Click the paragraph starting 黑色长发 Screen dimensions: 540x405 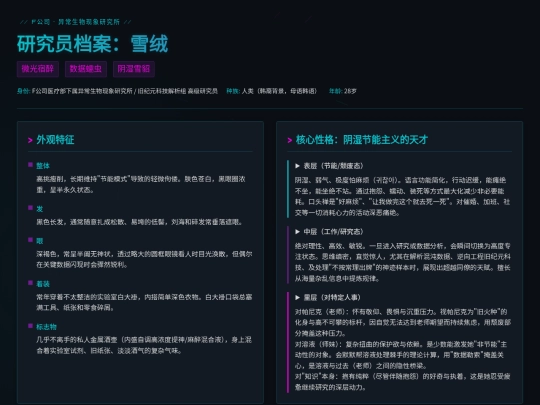[139, 222]
